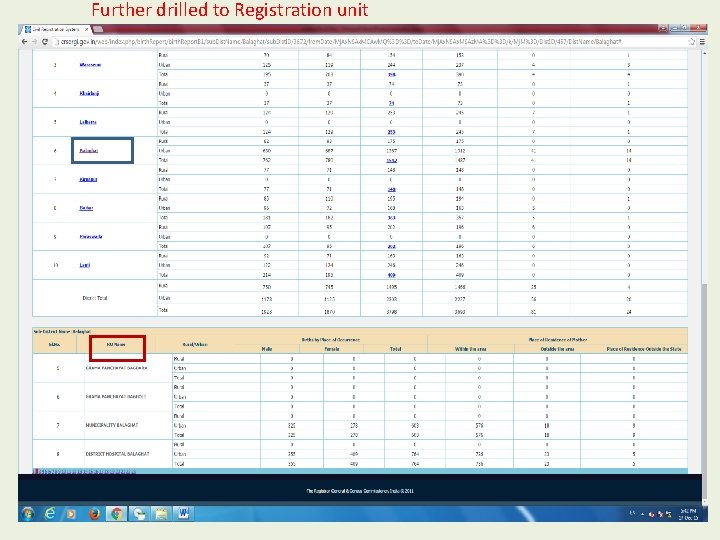Image resolution: width=720 pixels, height=540 pixels.
Task: Click the DISTRICT HOSPITAL BALAGHAT unit name
Action: (x=117, y=454)
